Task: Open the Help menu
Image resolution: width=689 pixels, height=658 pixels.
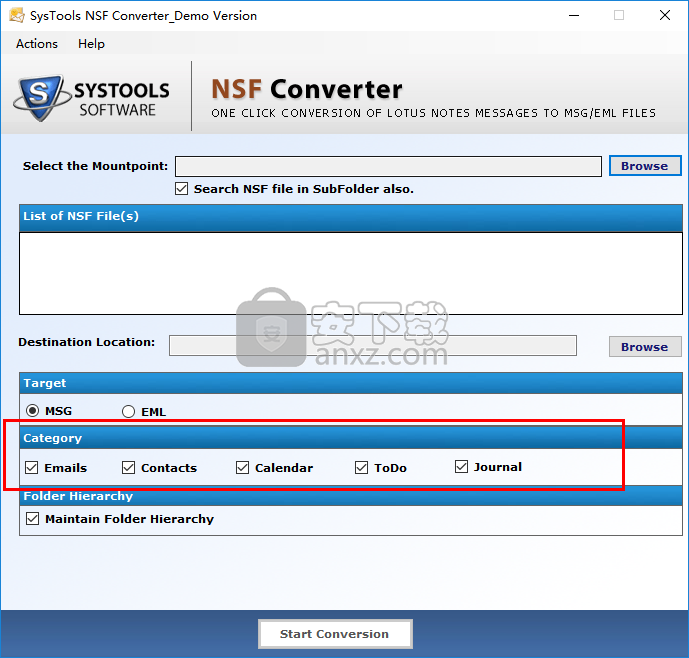Action: tap(91, 44)
